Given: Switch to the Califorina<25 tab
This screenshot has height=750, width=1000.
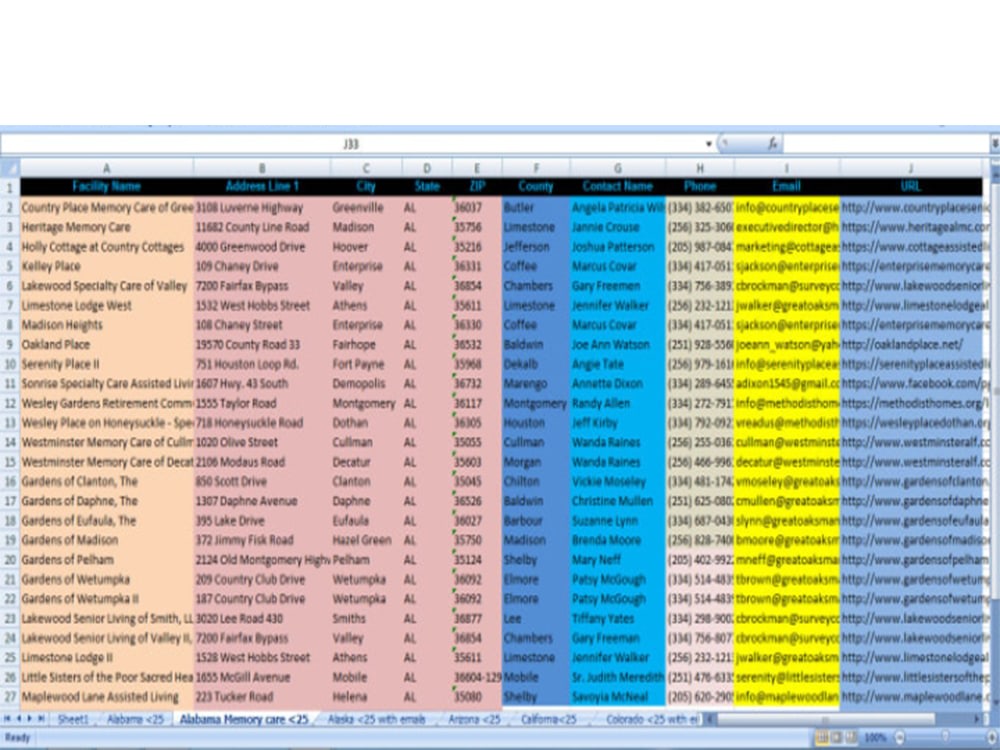Looking at the screenshot, I should tap(548, 719).
